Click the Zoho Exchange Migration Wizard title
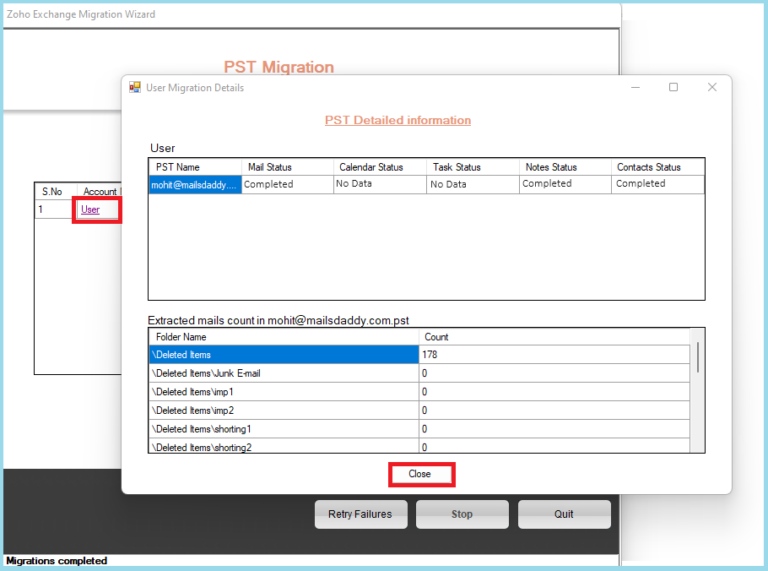Screen dimensions: 768x571 (x=81, y=14)
